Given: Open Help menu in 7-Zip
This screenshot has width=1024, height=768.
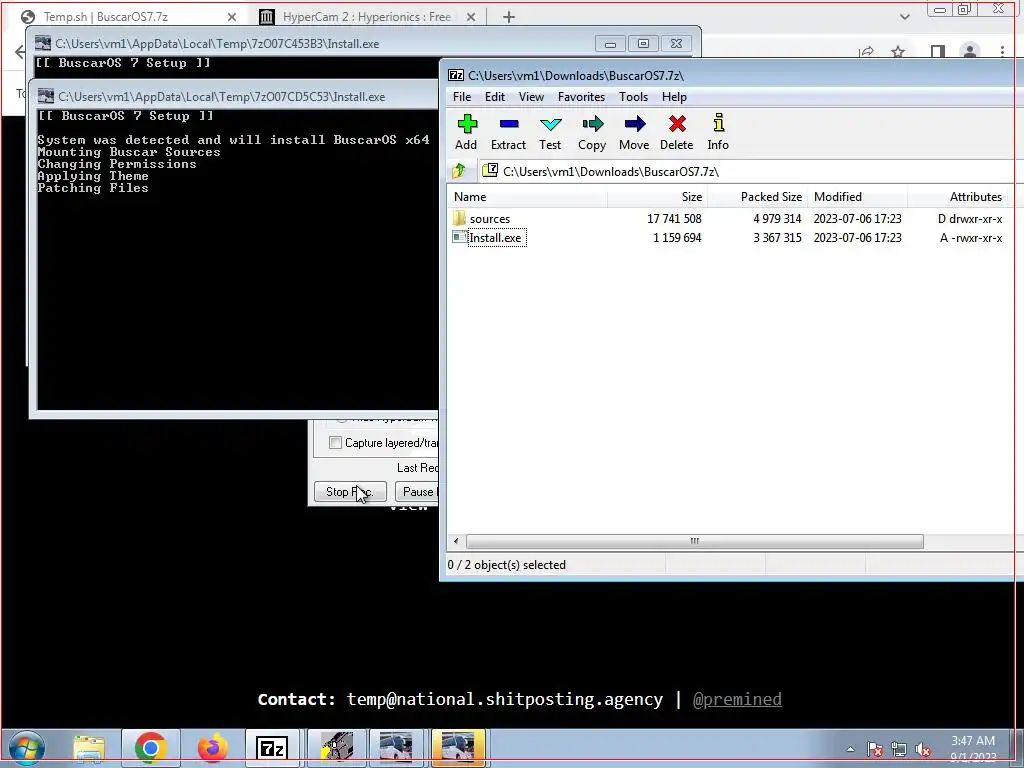Looking at the screenshot, I should tap(674, 97).
